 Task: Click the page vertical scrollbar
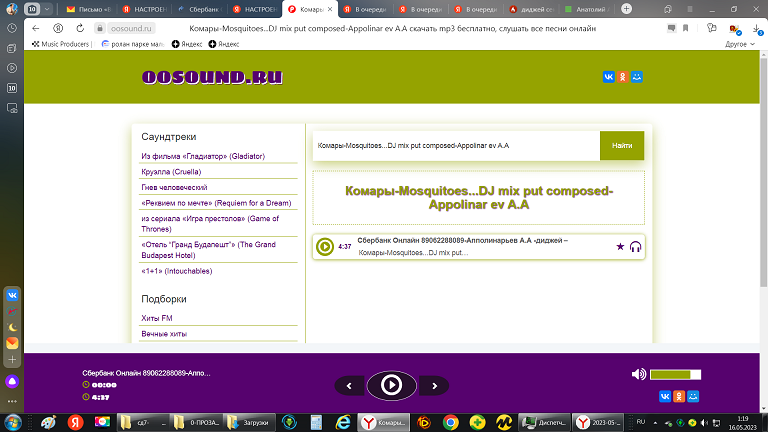click(764, 172)
